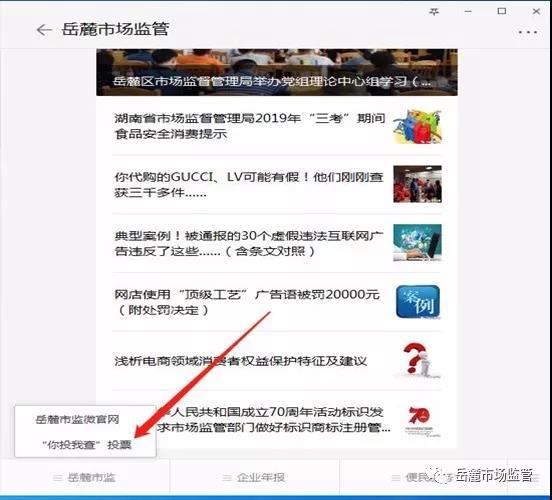This screenshot has width=552, height=500.
Task: Minimize the 岳麓市场监管 window
Action: 468,12
